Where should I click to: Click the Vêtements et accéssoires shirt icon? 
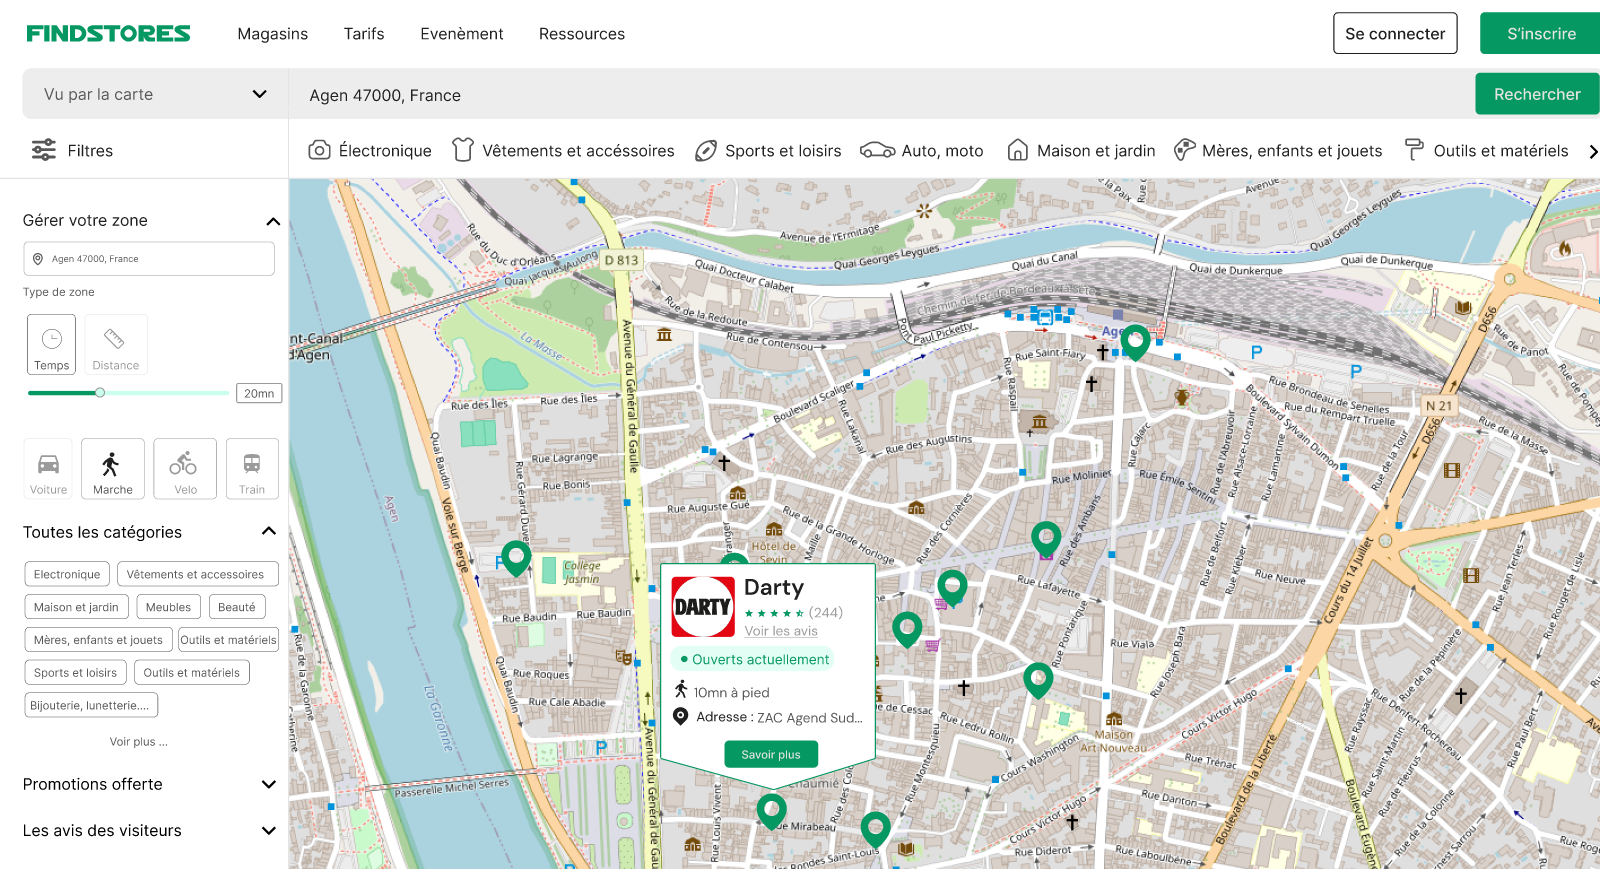tap(462, 150)
